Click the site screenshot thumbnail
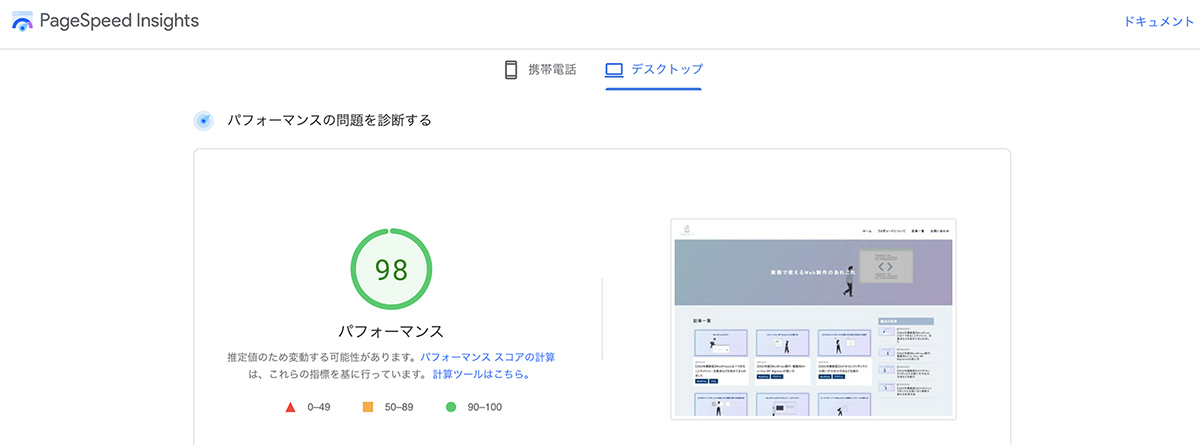 813,319
